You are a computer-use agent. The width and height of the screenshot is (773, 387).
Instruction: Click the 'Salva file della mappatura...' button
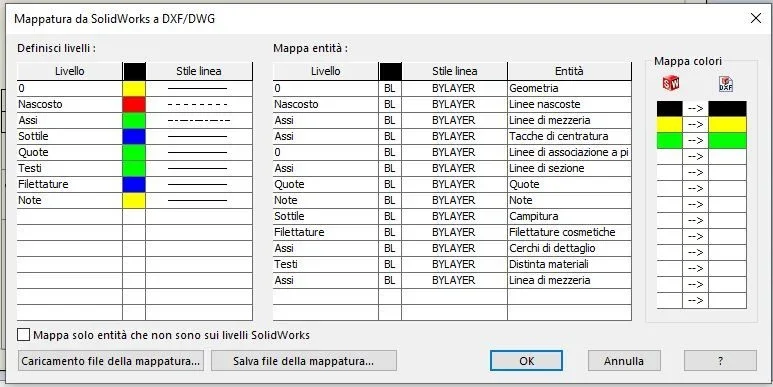coord(304,361)
